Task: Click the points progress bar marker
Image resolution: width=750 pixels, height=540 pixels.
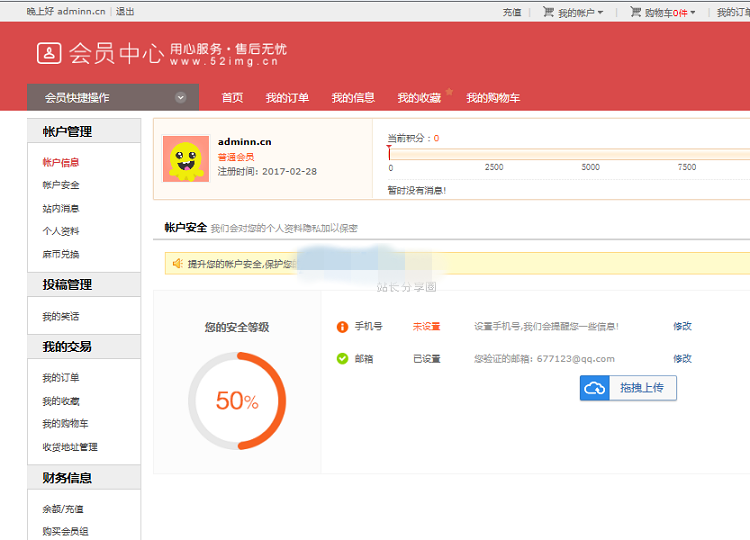Action: pos(389,153)
